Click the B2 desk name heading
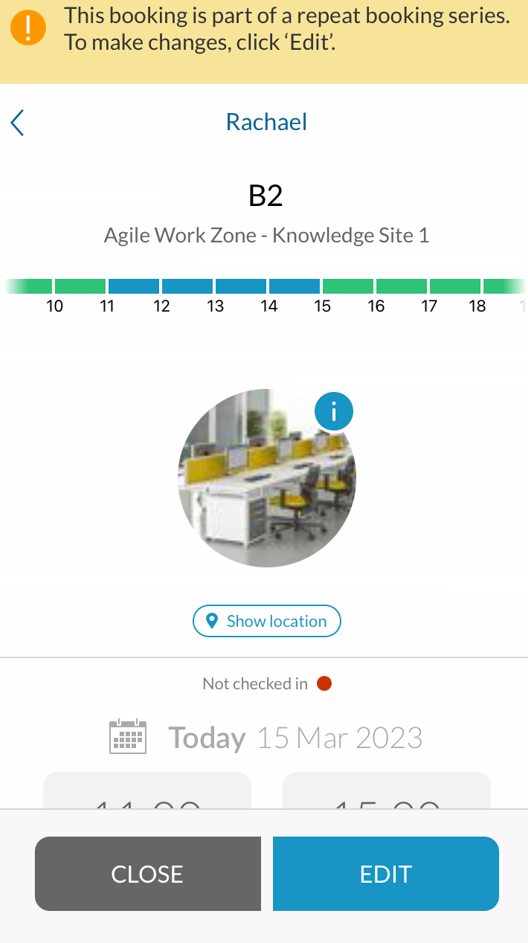Viewport: 528px width, 943px height. point(266,196)
